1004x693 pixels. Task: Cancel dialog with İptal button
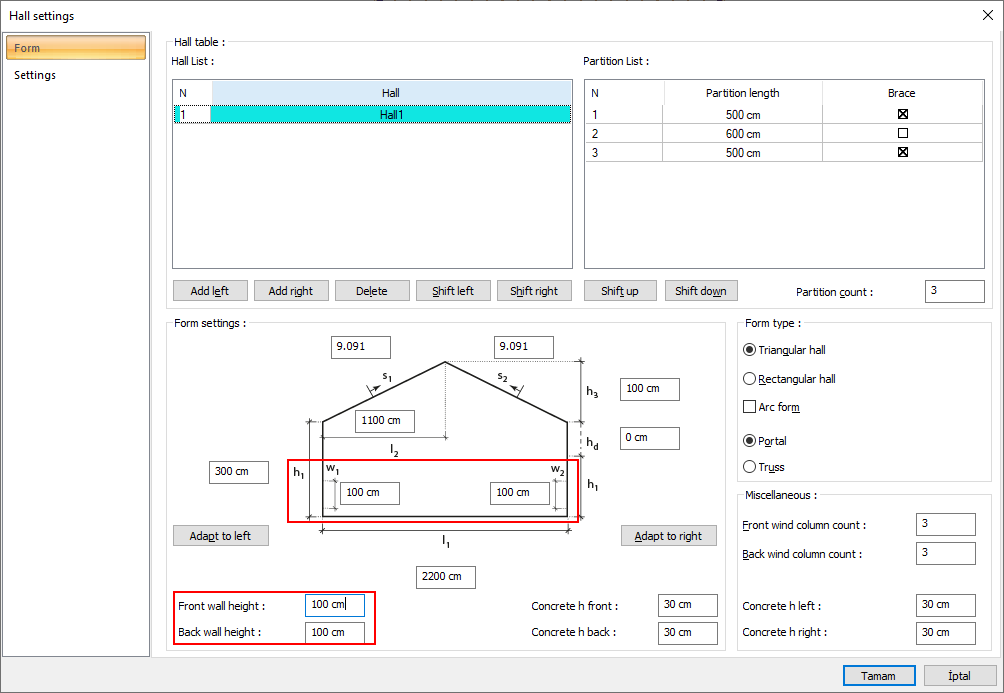click(959, 676)
